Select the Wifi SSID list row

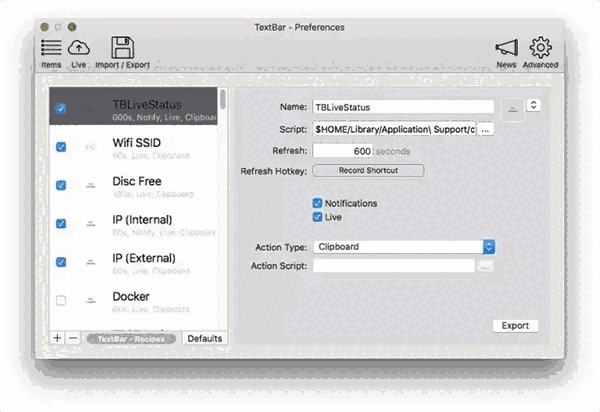click(x=133, y=147)
